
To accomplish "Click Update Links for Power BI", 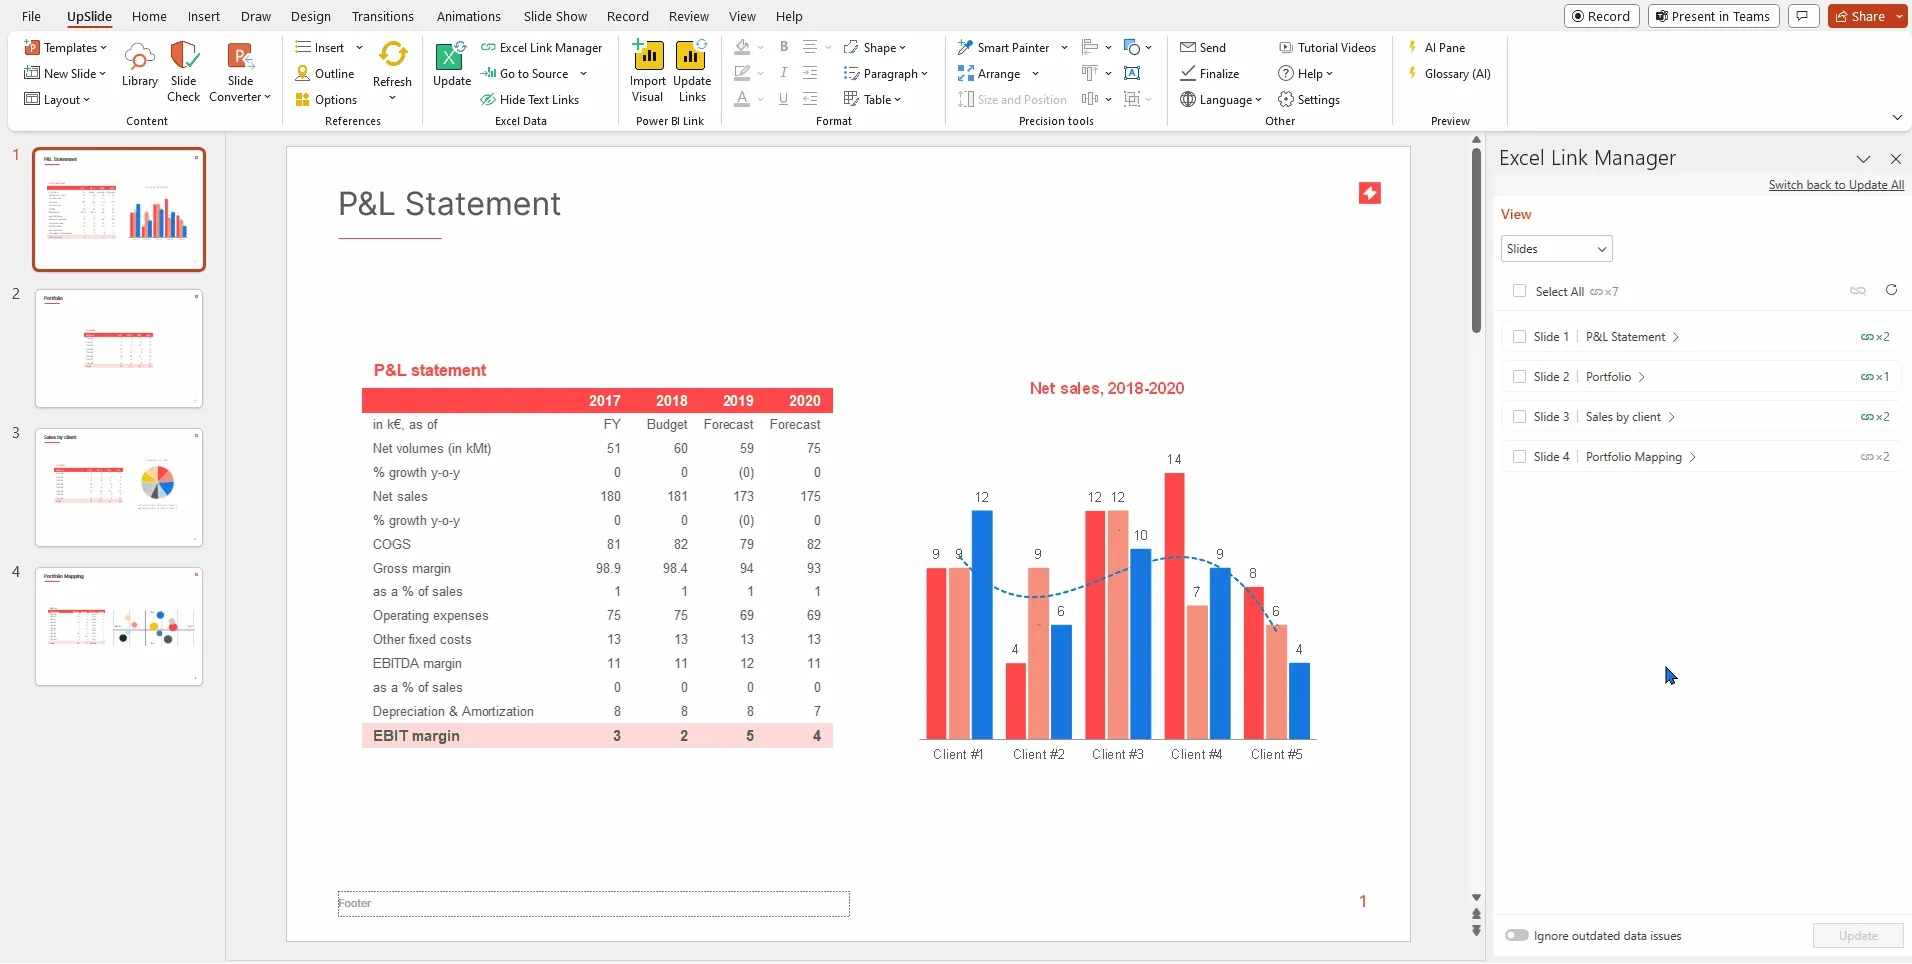I will [692, 72].
